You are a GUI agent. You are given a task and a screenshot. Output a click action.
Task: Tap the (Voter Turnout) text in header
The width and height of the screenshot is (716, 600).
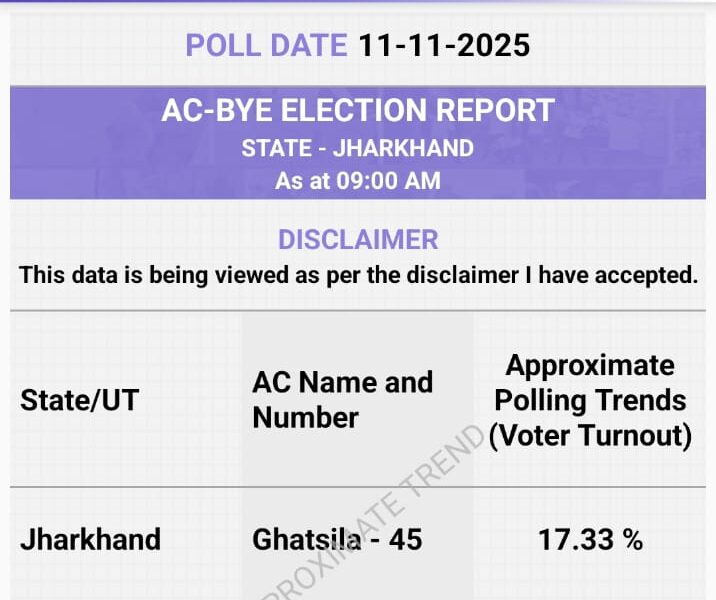tap(590, 437)
